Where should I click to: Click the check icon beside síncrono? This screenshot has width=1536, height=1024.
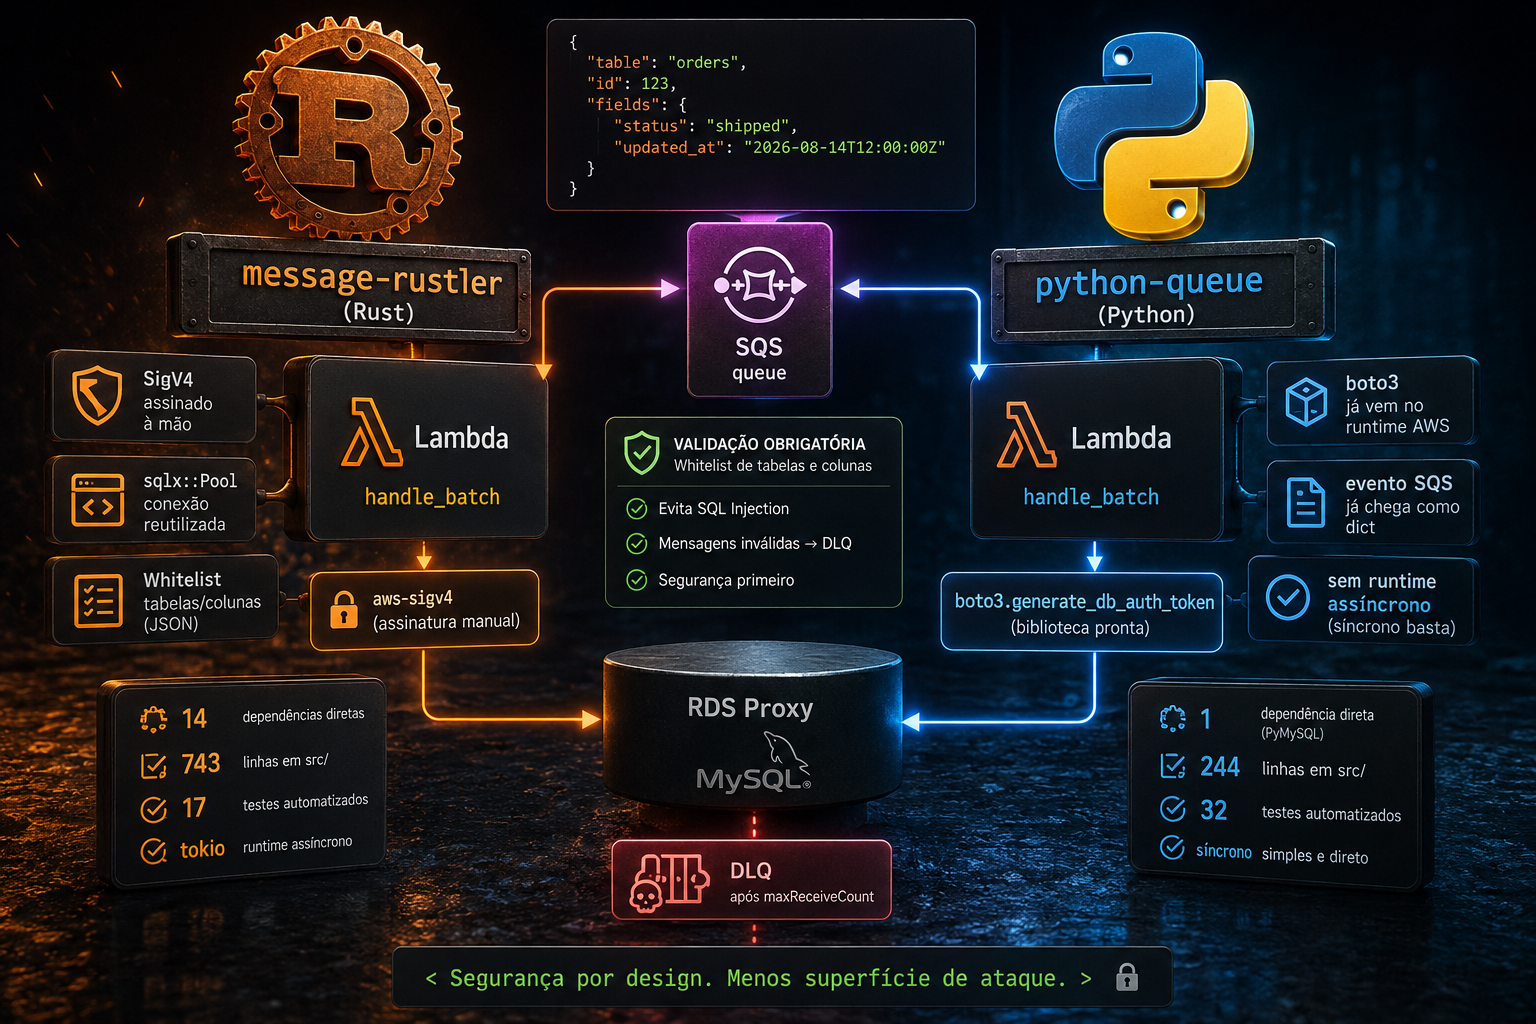coord(1172,848)
